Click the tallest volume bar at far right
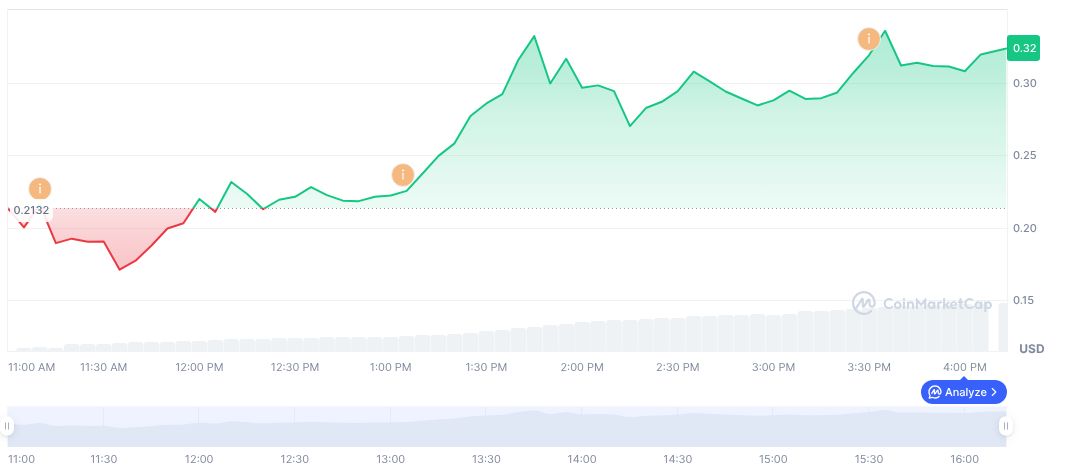This screenshot has height=470, width=1072. pos(1002,327)
